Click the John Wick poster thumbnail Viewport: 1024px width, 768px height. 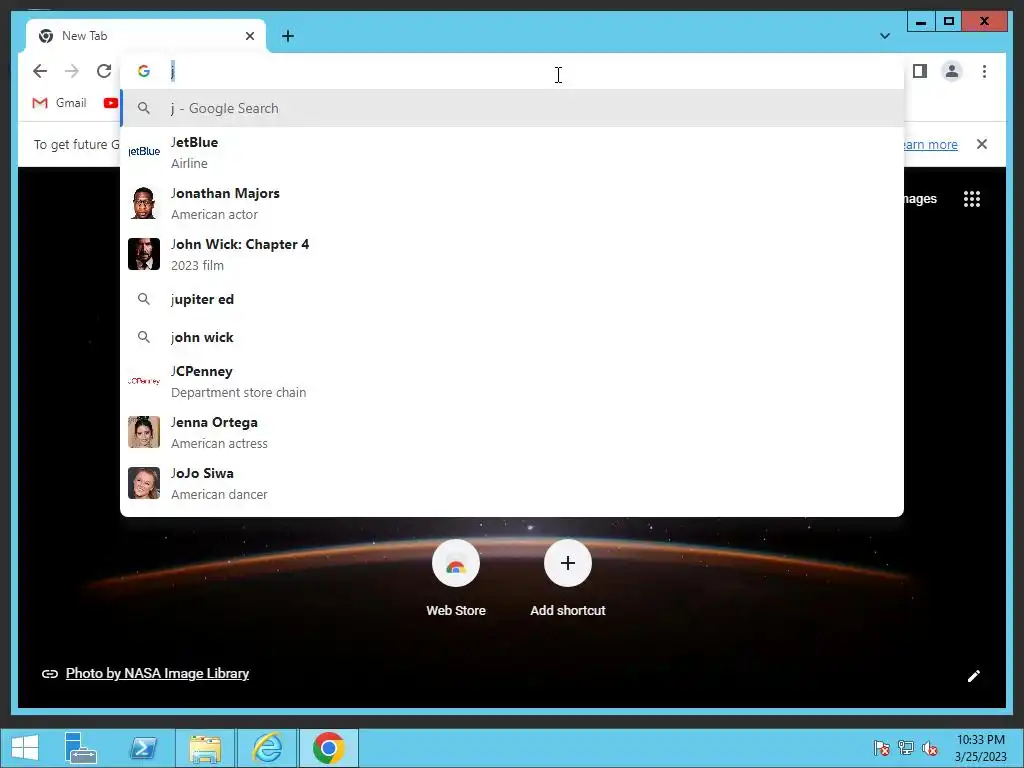[144, 254]
